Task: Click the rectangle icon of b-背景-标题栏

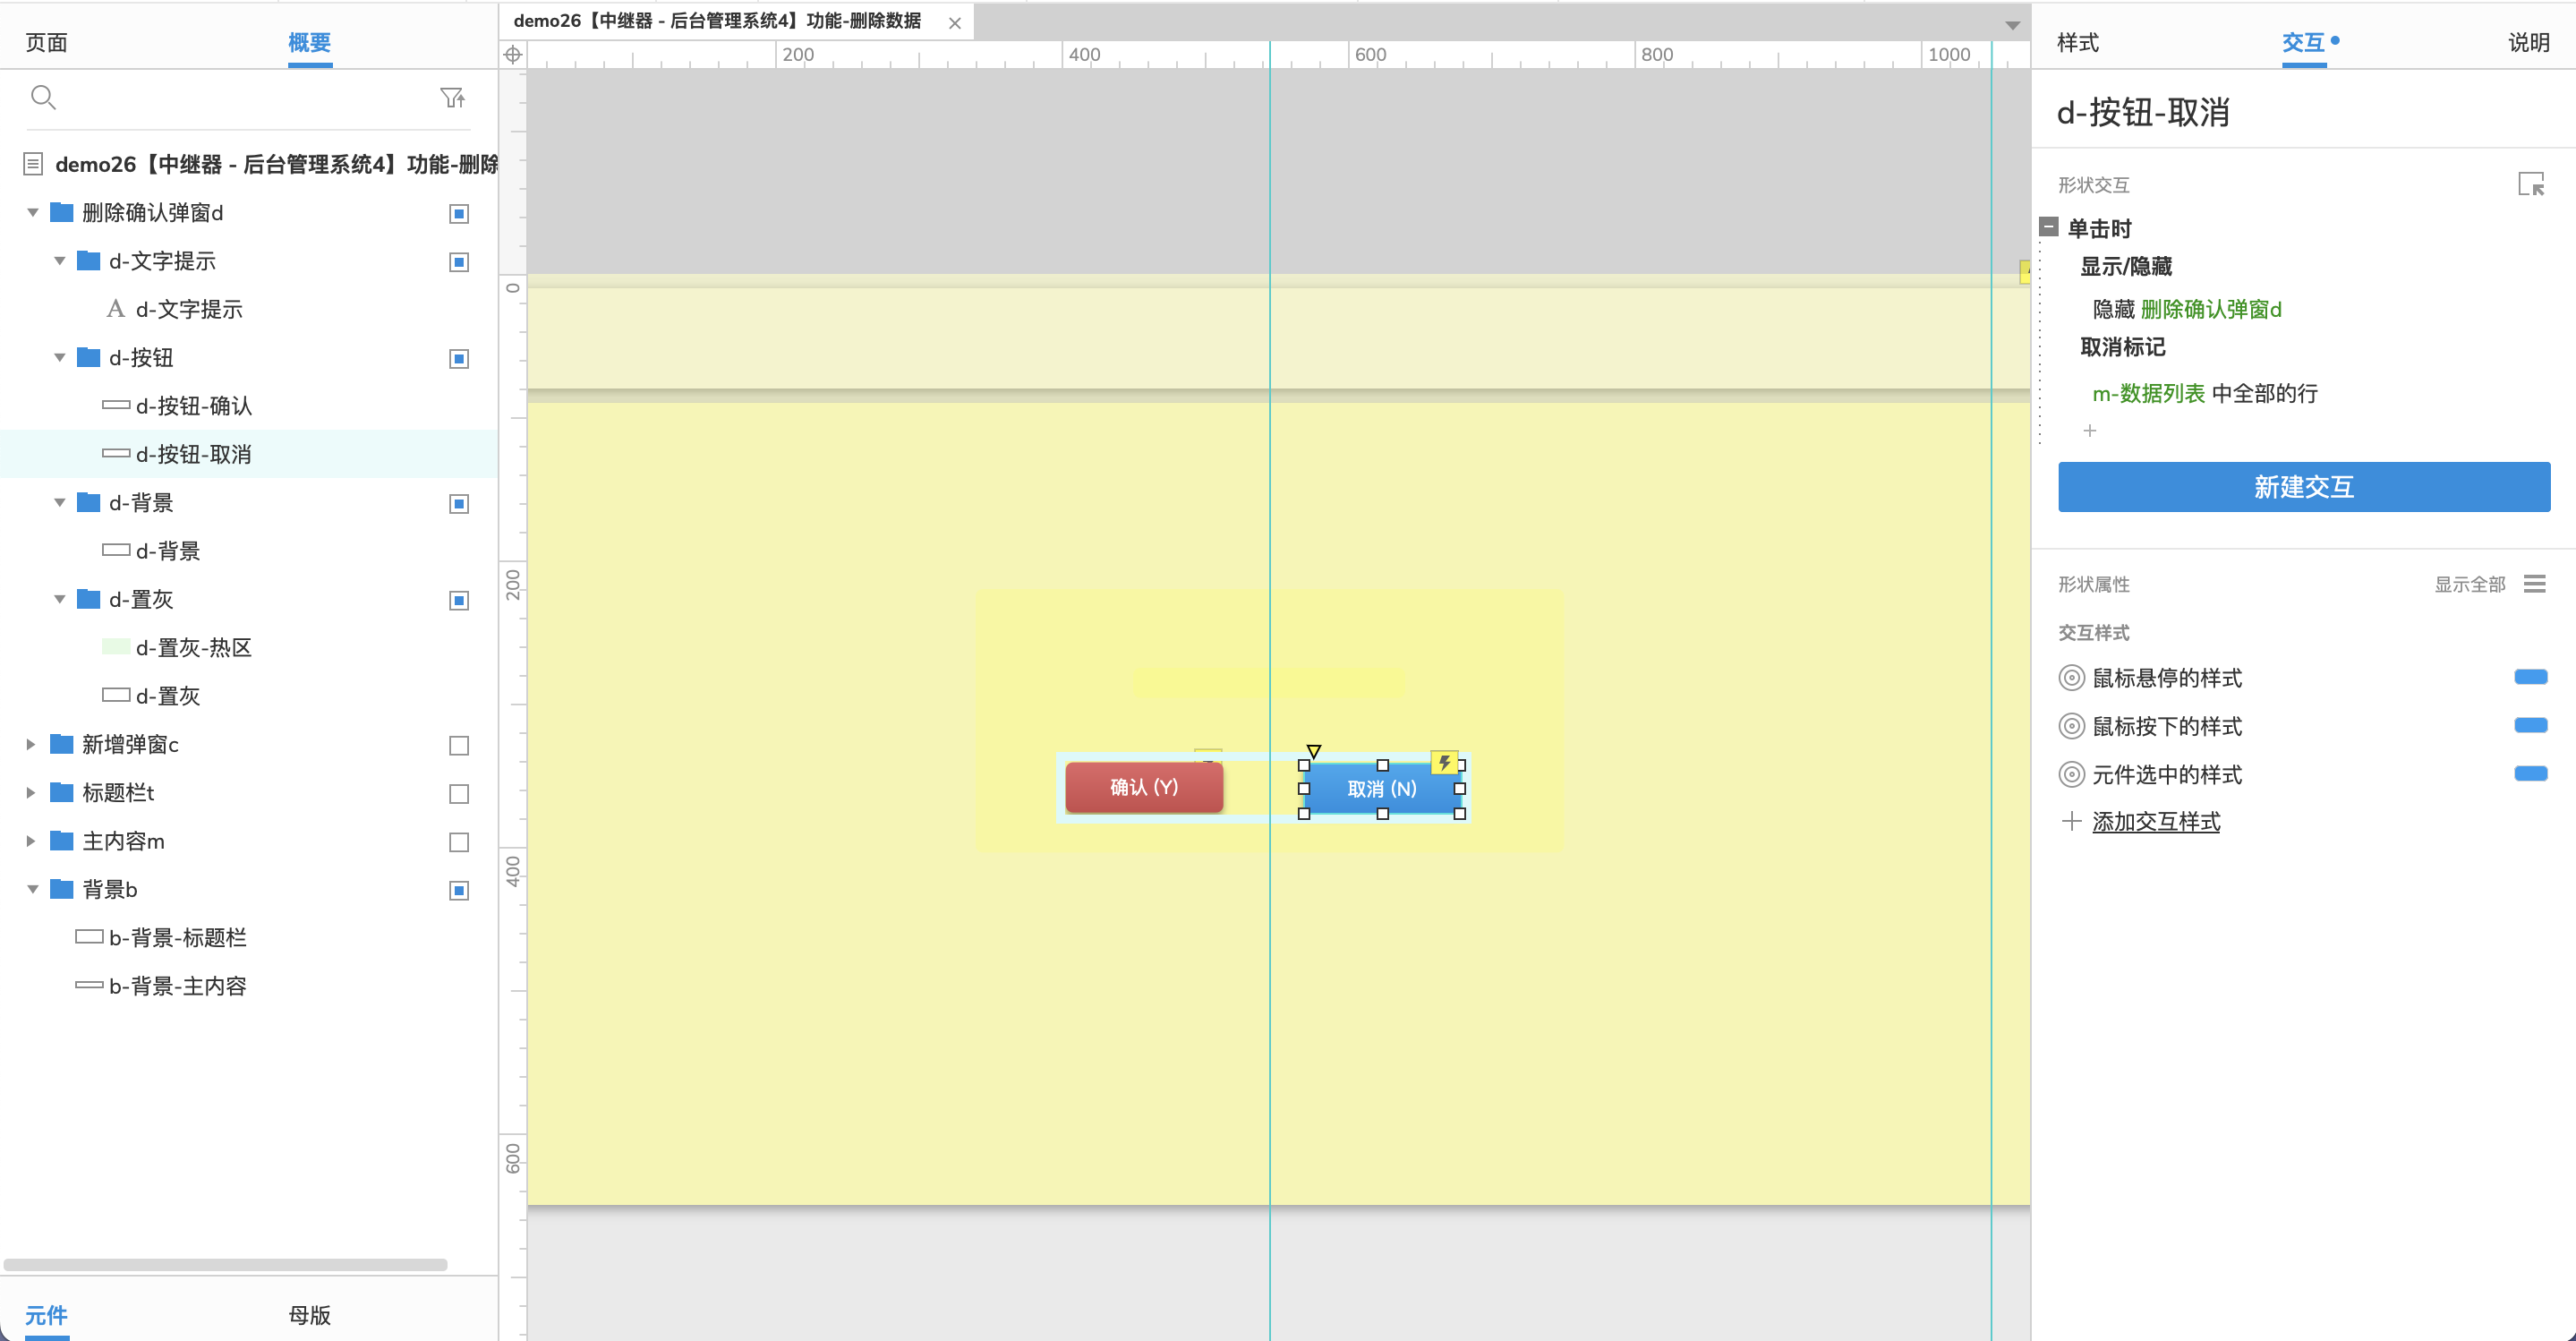Action: (89, 937)
